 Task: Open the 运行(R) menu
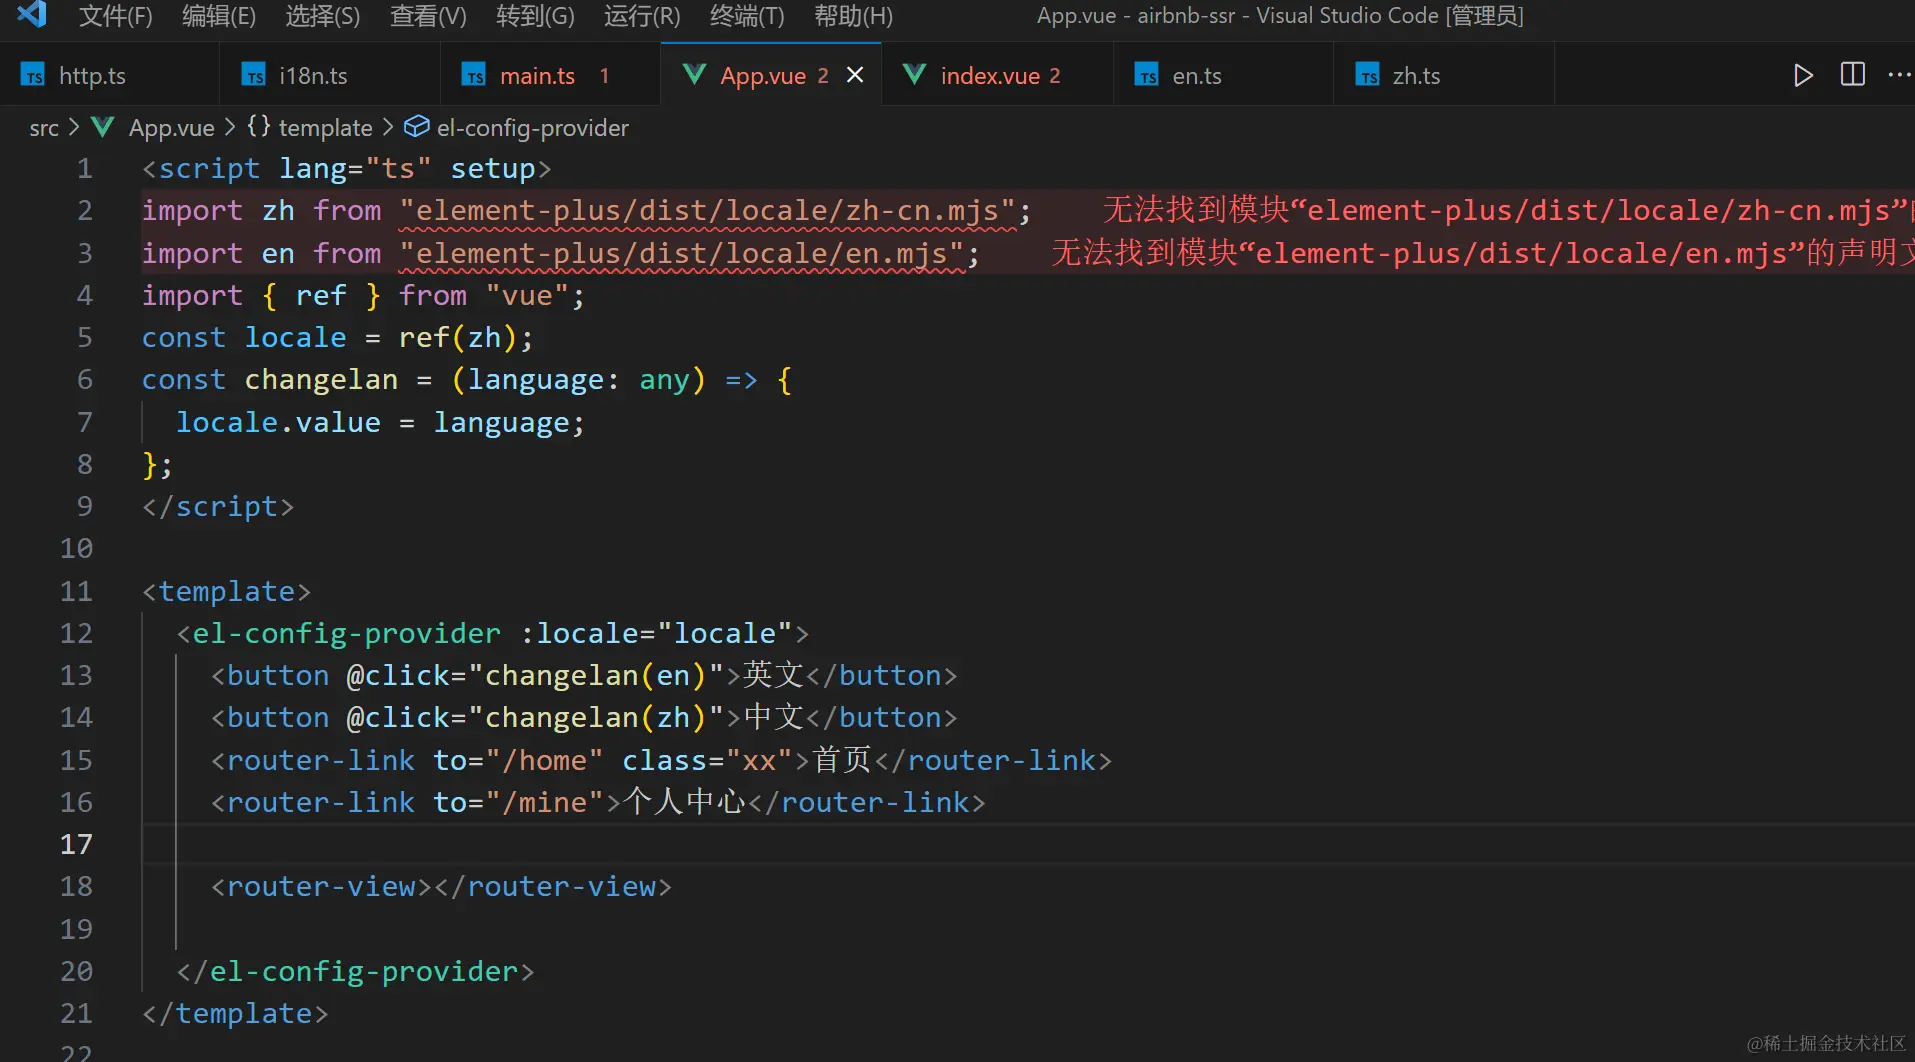tap(640, 15)
